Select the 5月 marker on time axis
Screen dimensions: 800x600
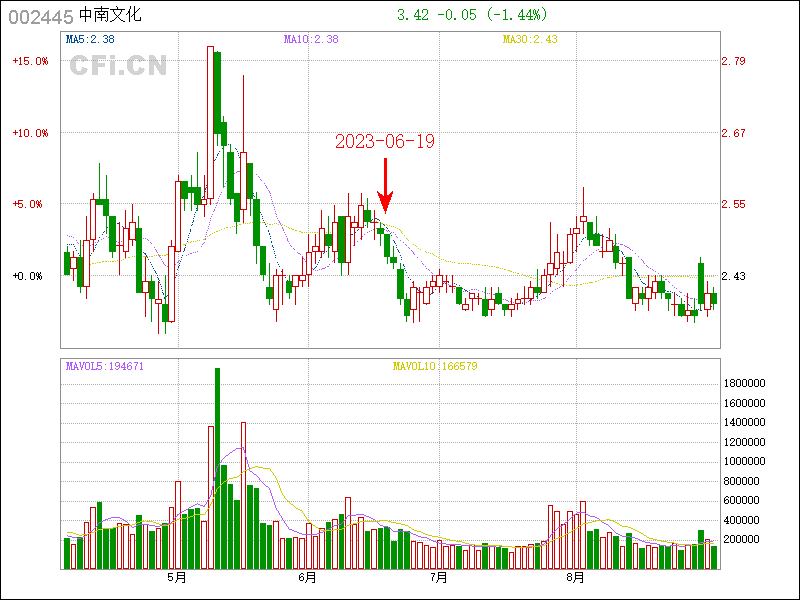click(177, 578)
